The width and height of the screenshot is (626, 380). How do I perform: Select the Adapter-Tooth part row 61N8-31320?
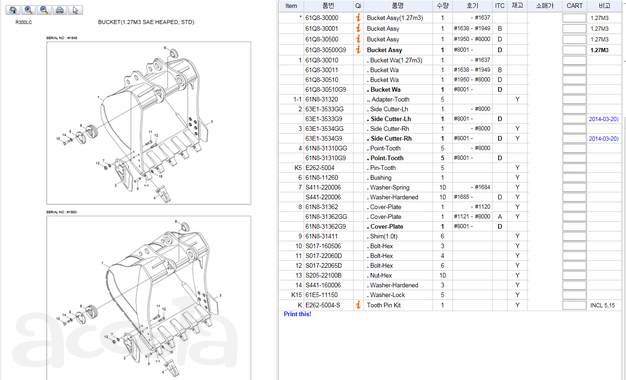pos(450,99)
